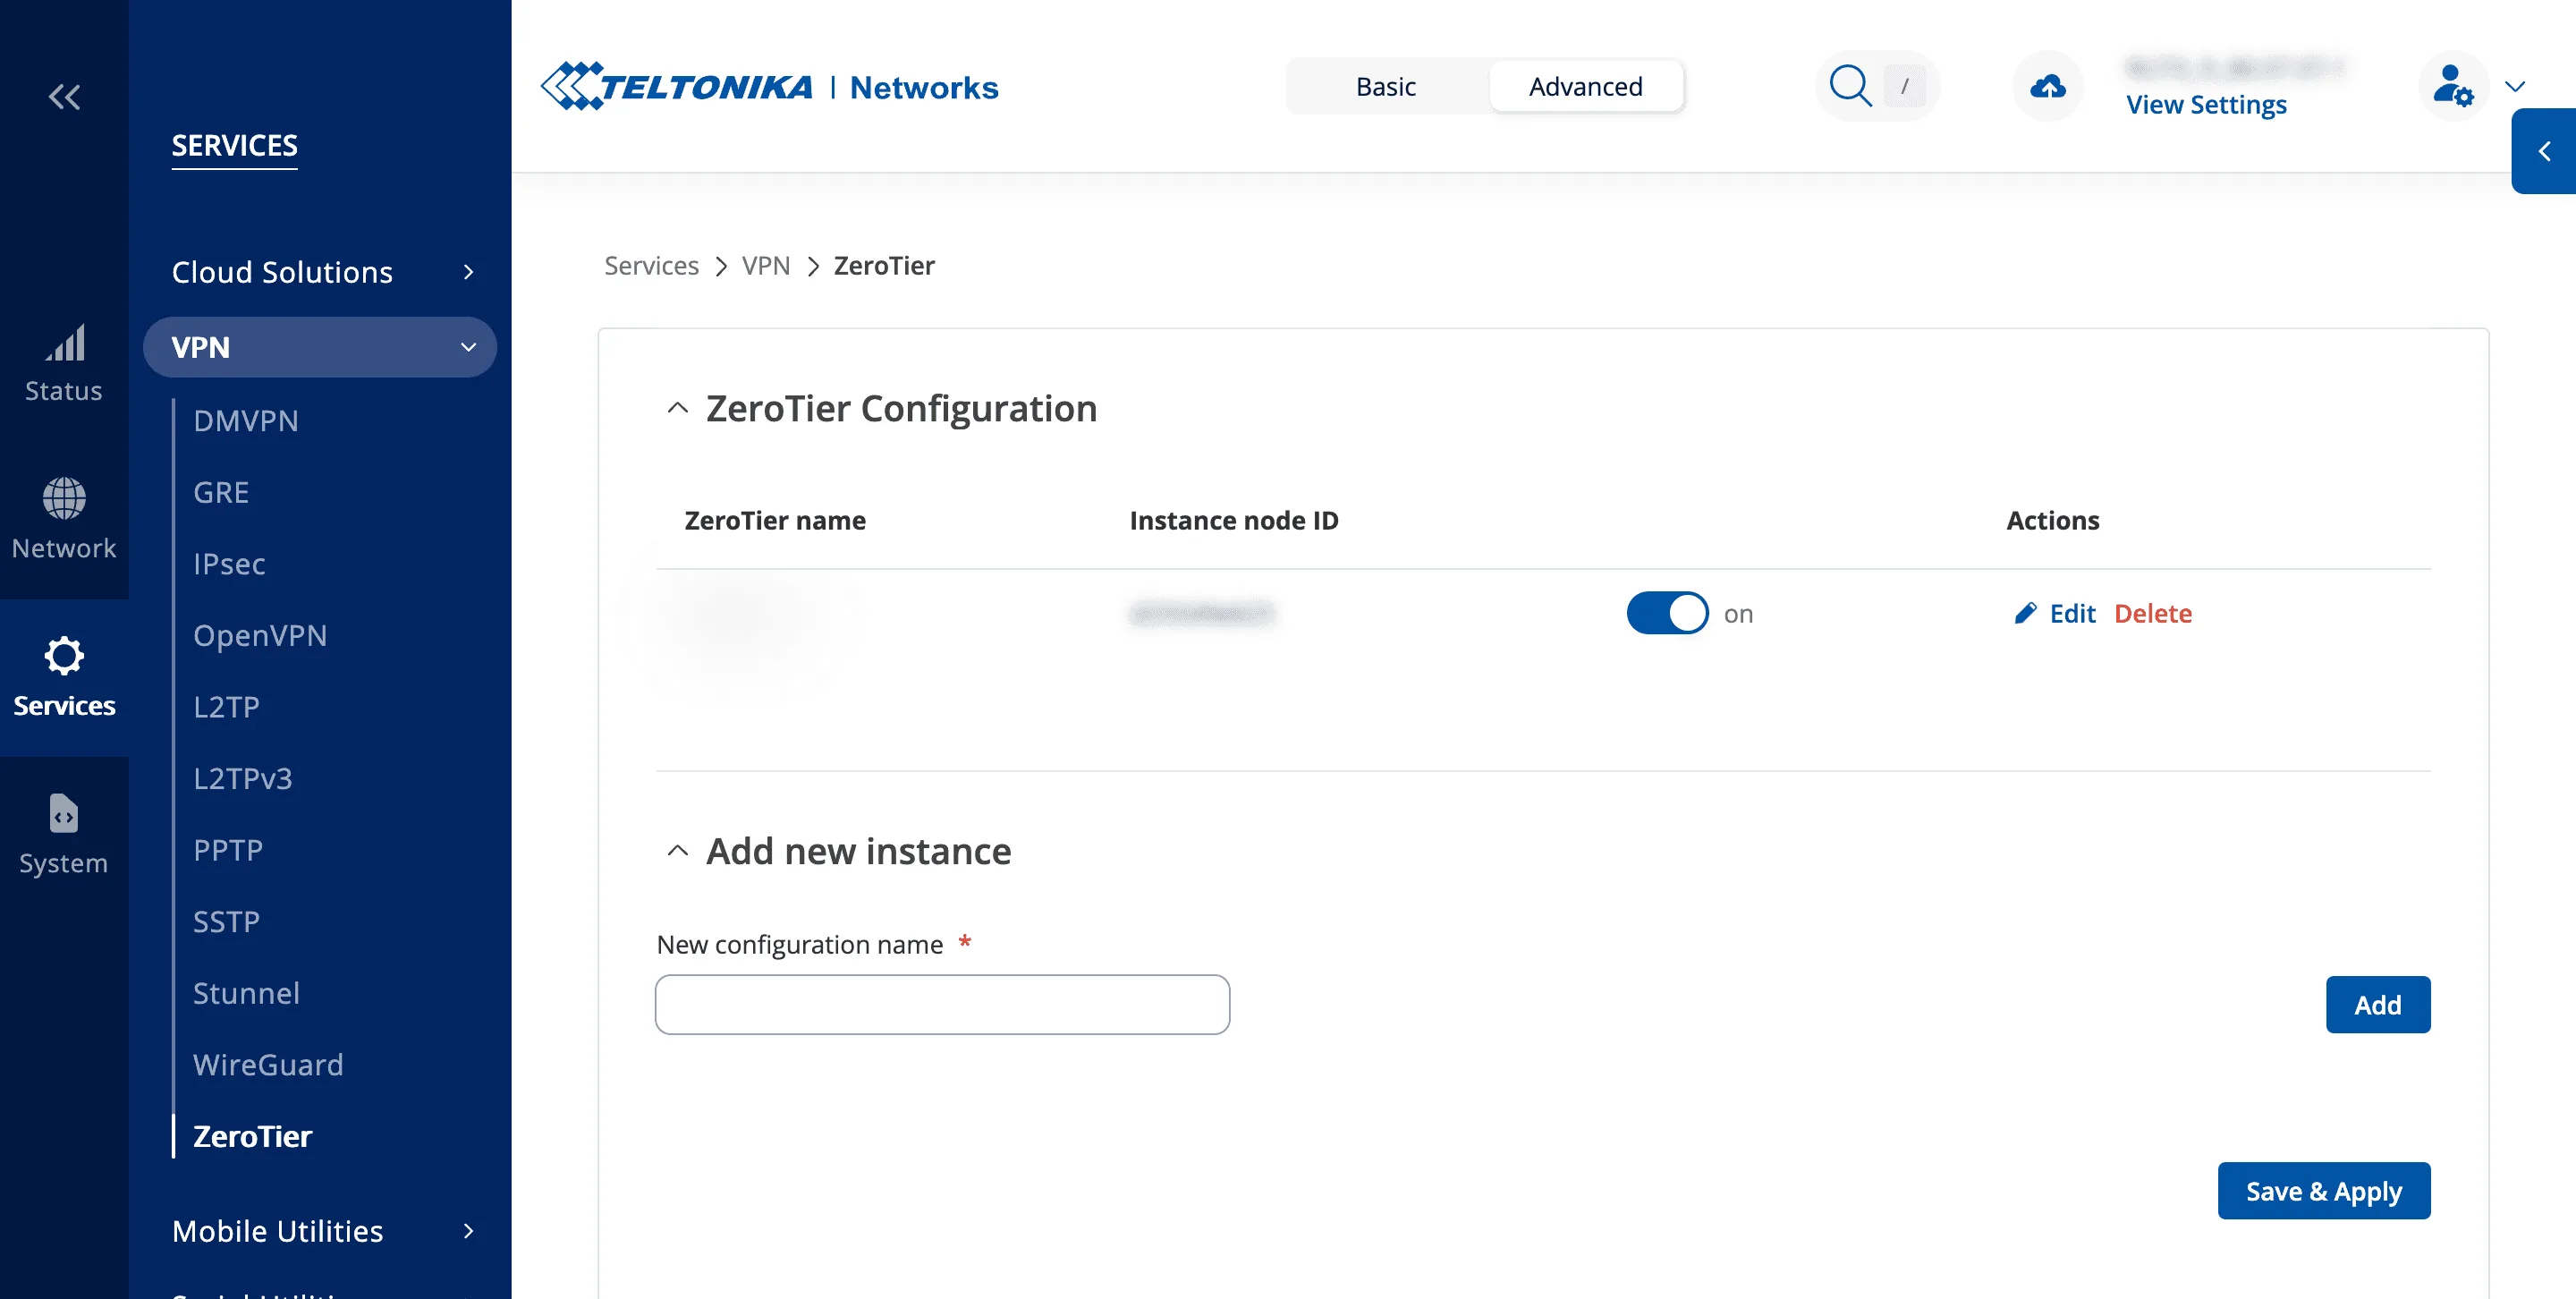The width and height of the screenshot is (2576, 1299).
Task: Click the Teltonika Networks logo
Action: click(x=769, y=87)
